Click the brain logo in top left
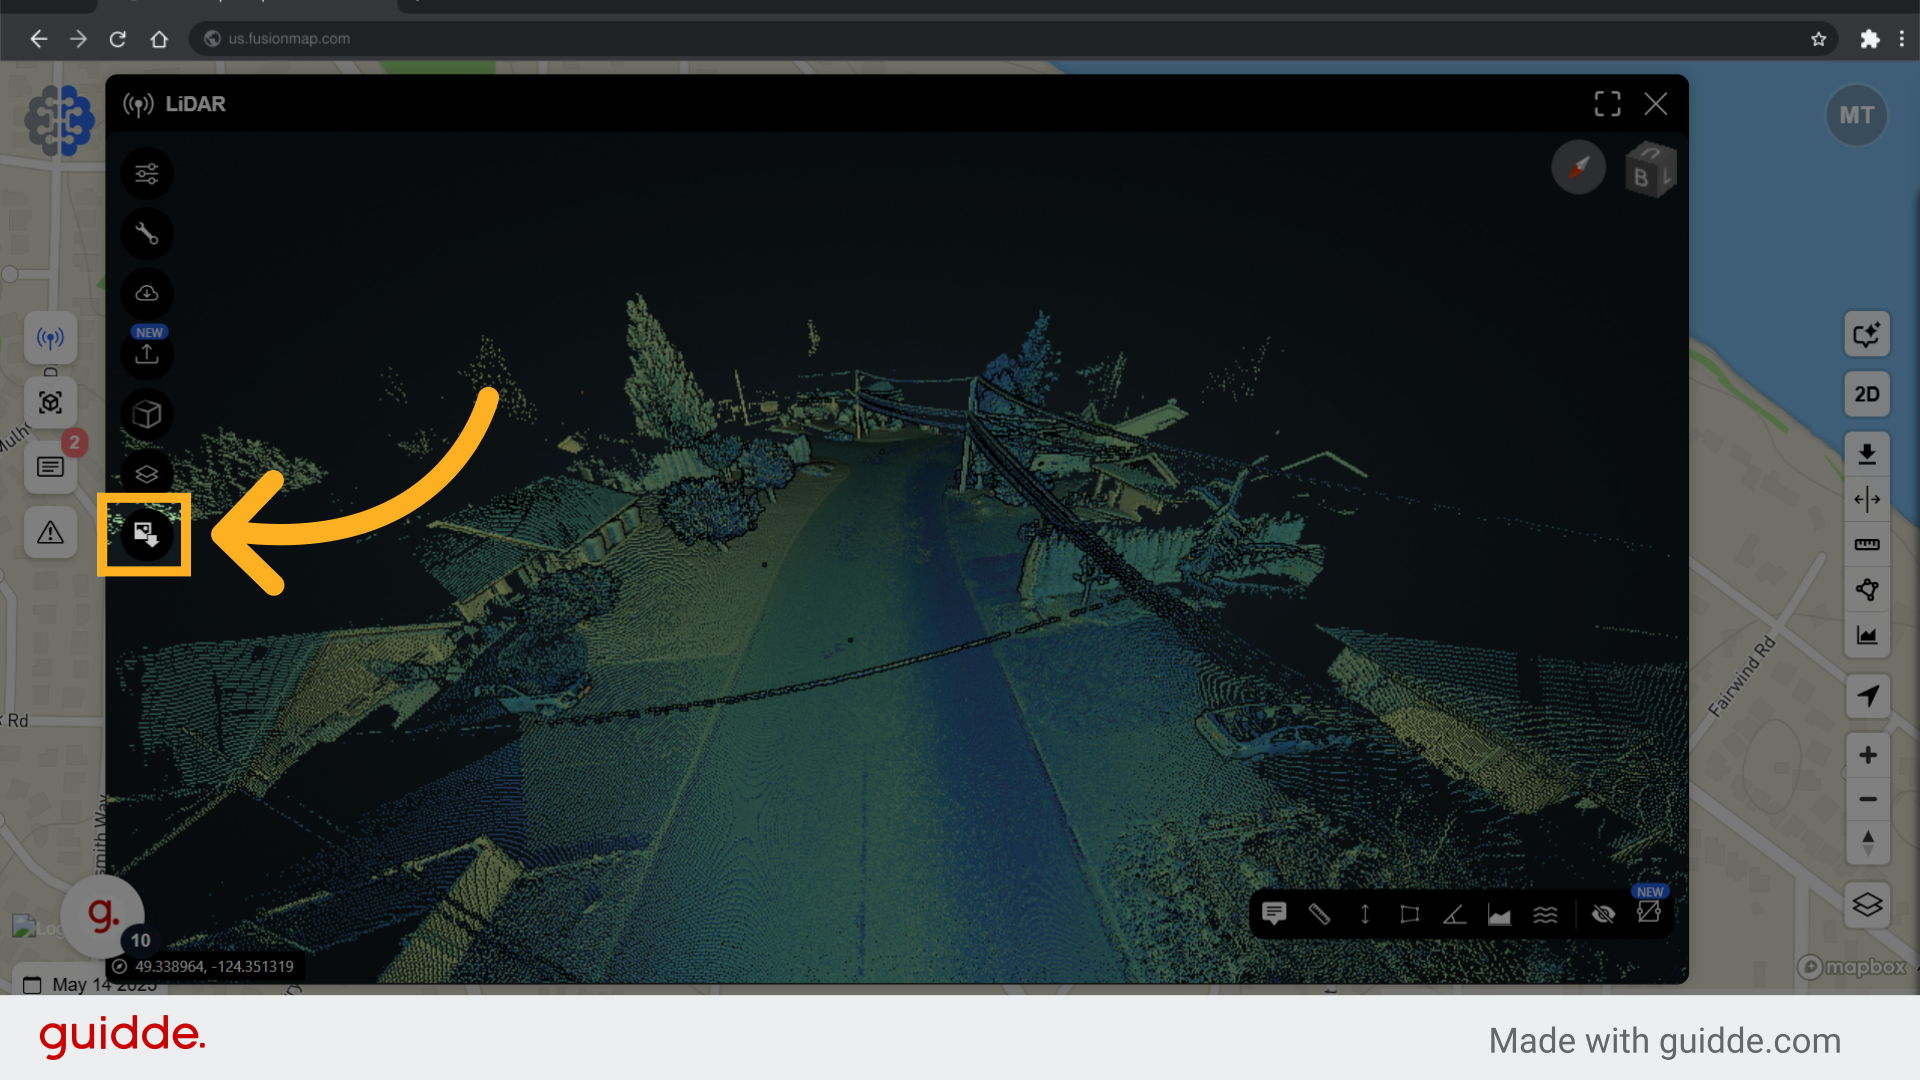This screenshot has height=1080, width=1920. coord(60,120)
